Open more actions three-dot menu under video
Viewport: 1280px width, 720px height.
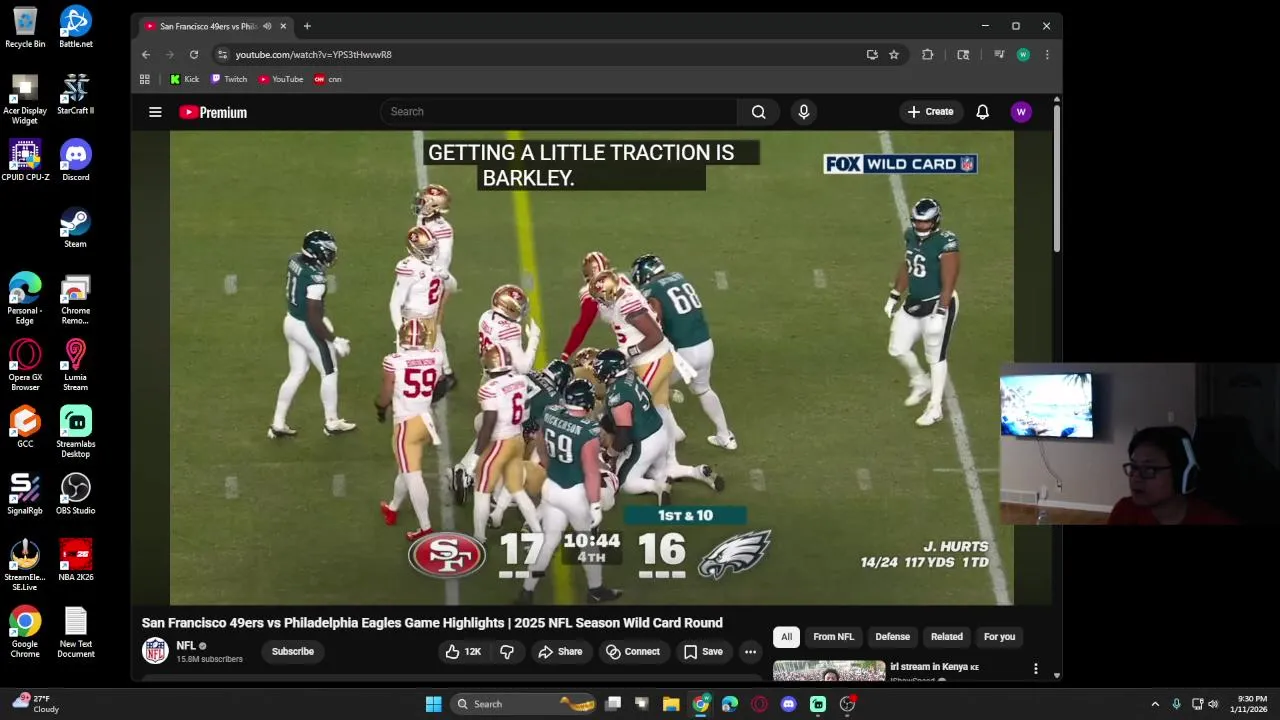coord(750,651)
